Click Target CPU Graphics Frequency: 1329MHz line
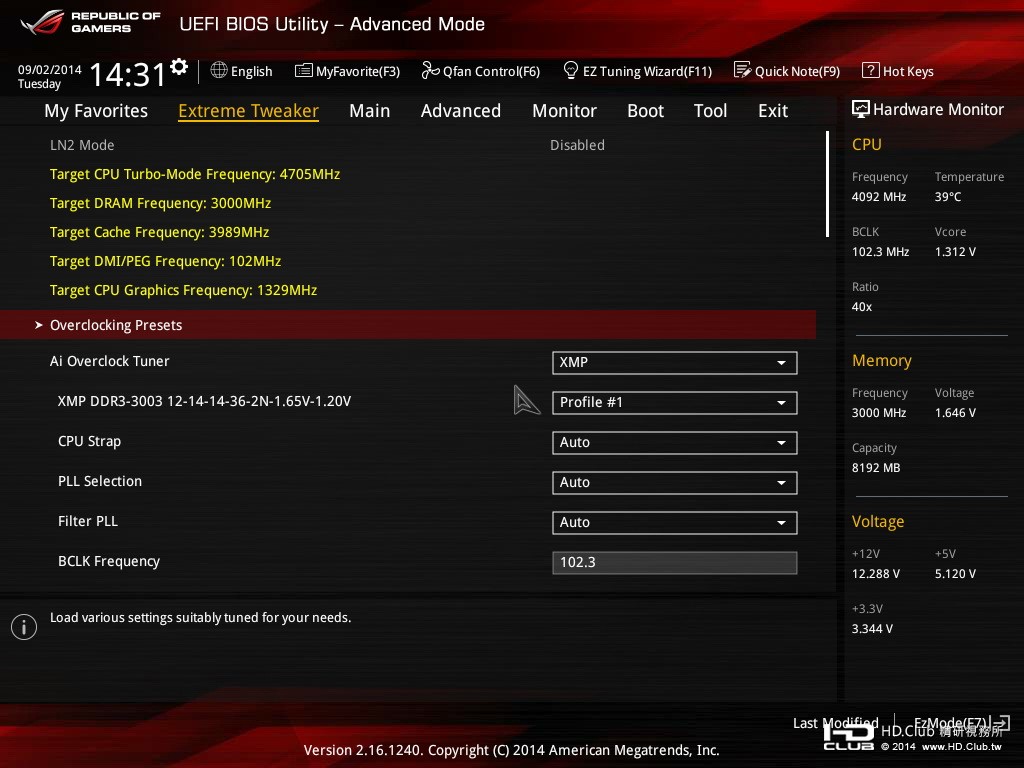Image resolution: width=1024 pixels, height=768 pixels. (184, 290)
